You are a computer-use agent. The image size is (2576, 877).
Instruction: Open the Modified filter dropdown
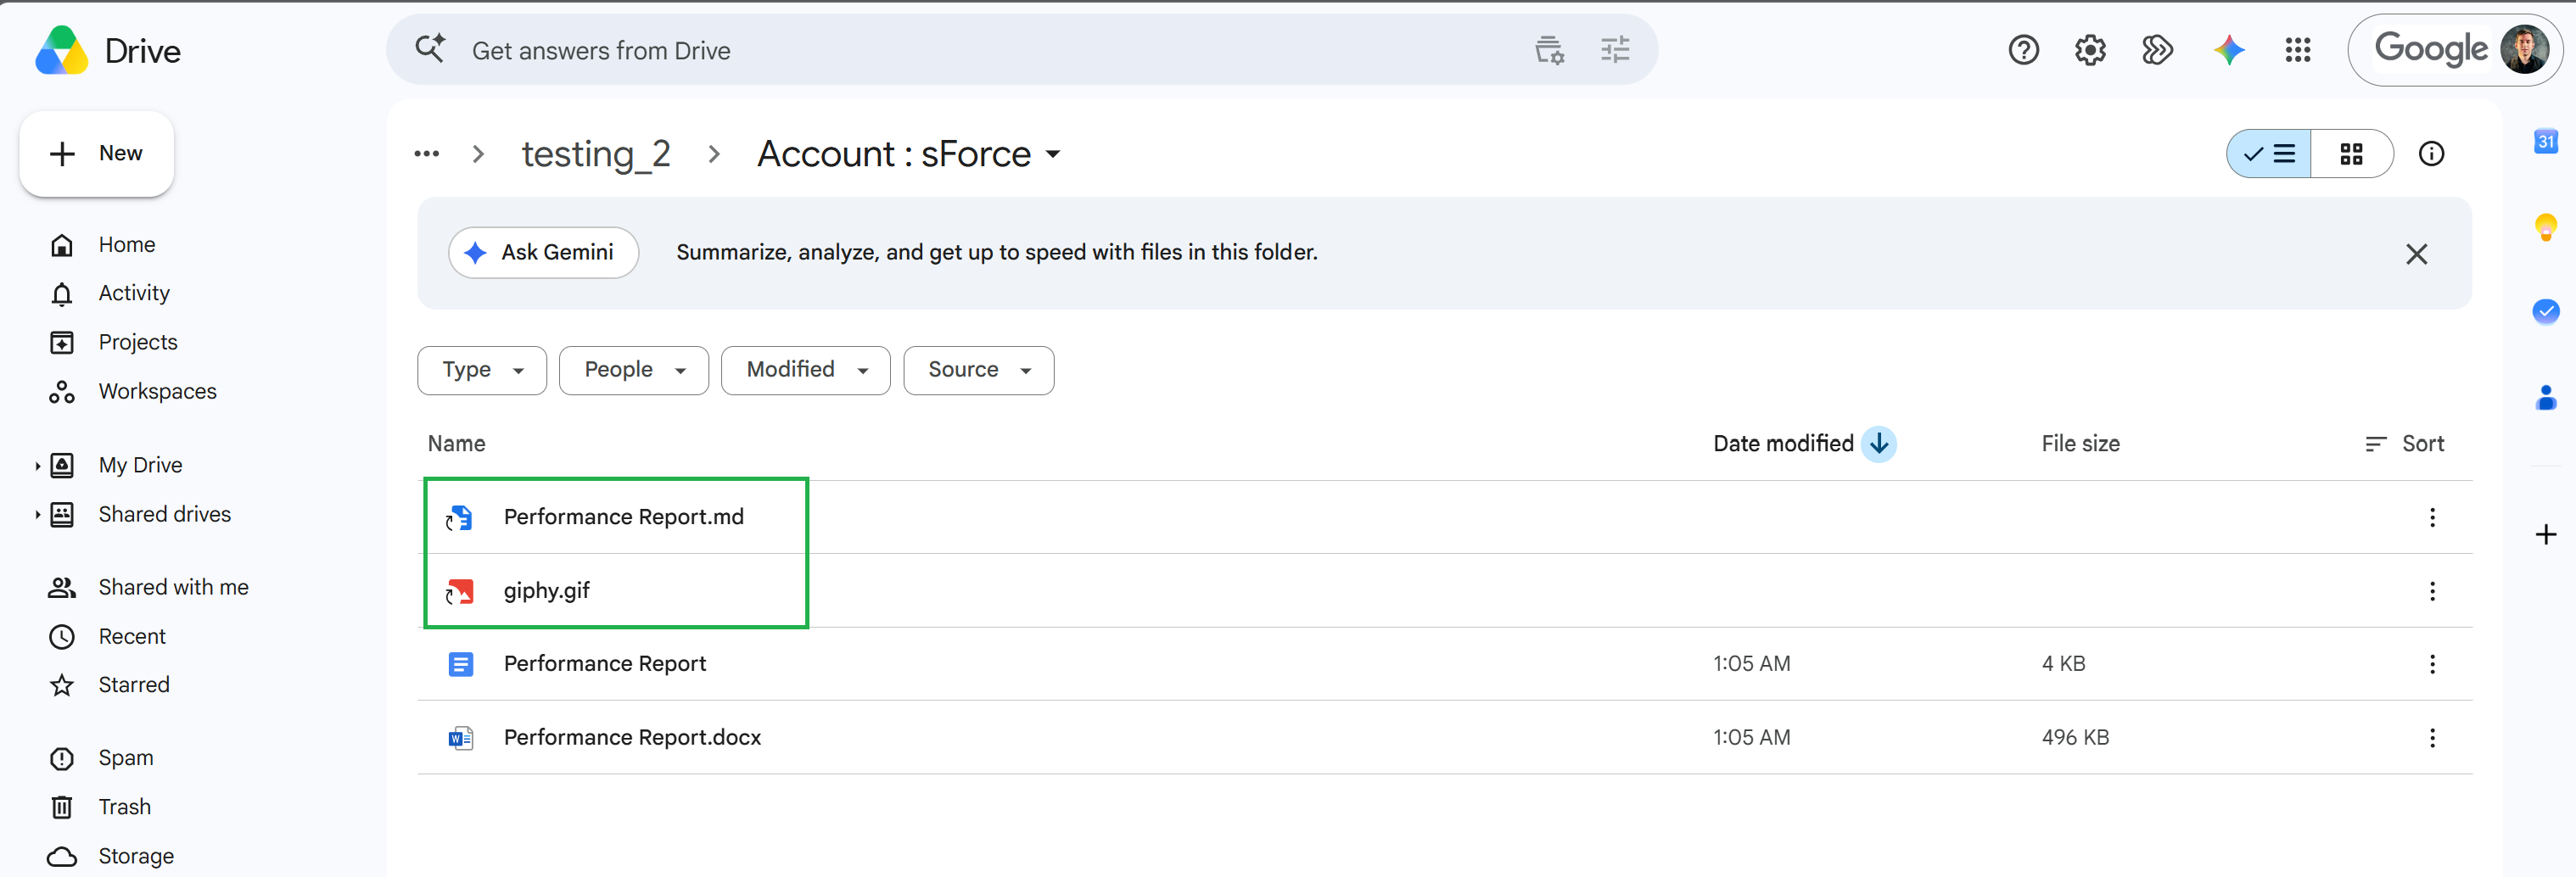[x=805, y=370]
